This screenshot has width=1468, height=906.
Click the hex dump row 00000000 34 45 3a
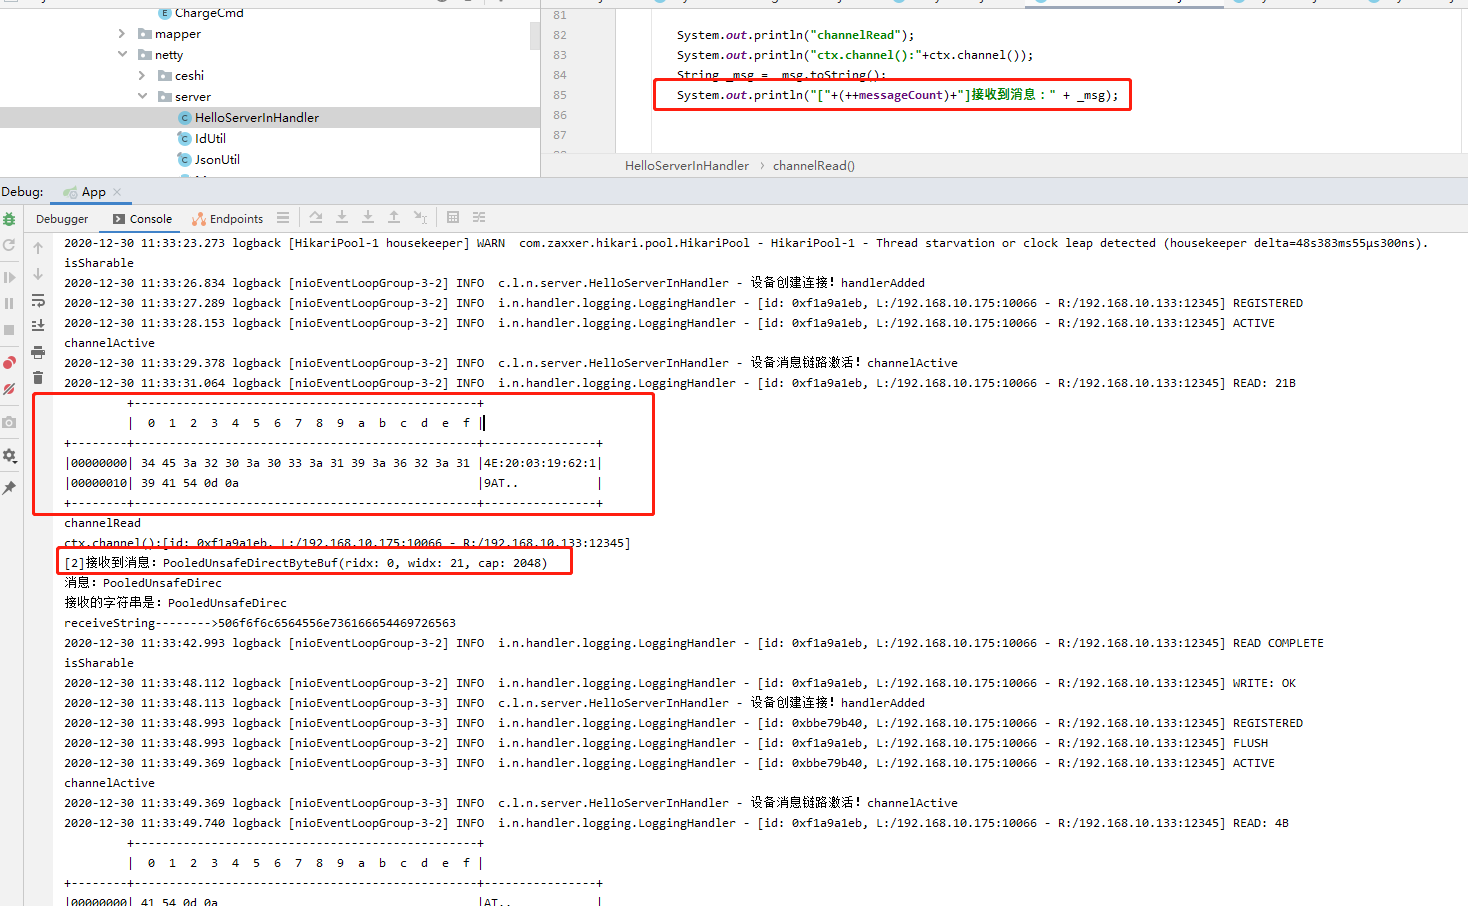(333, 463)
